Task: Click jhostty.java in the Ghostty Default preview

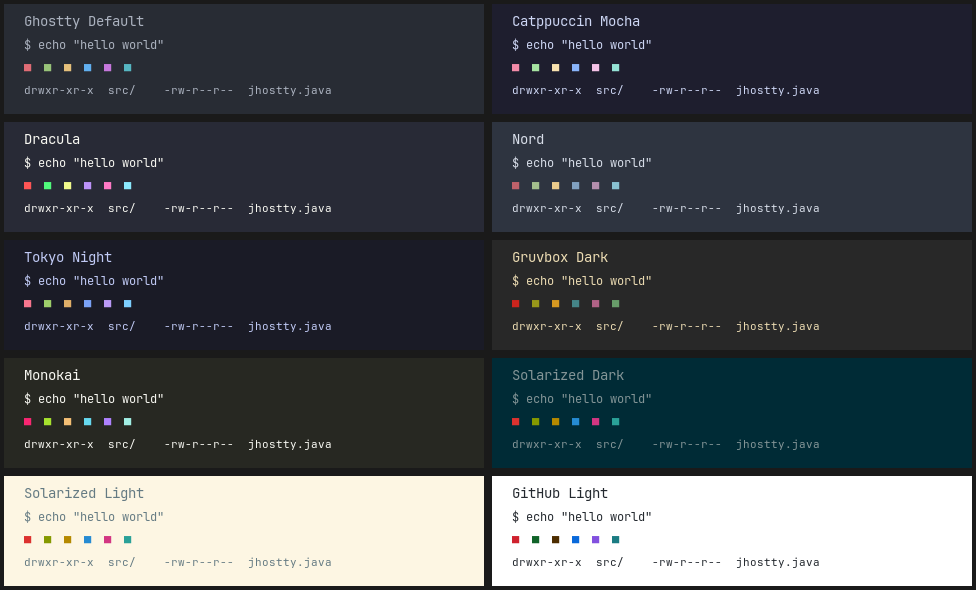Action: point(290,90)
